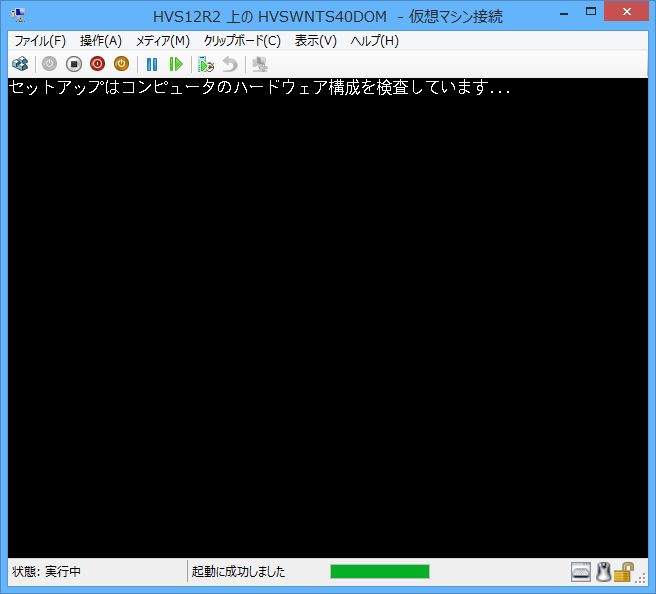Open the ファイル(F) menu
Image resolution: width=656 pixels, height=594 pixels.
click(40, 41)
